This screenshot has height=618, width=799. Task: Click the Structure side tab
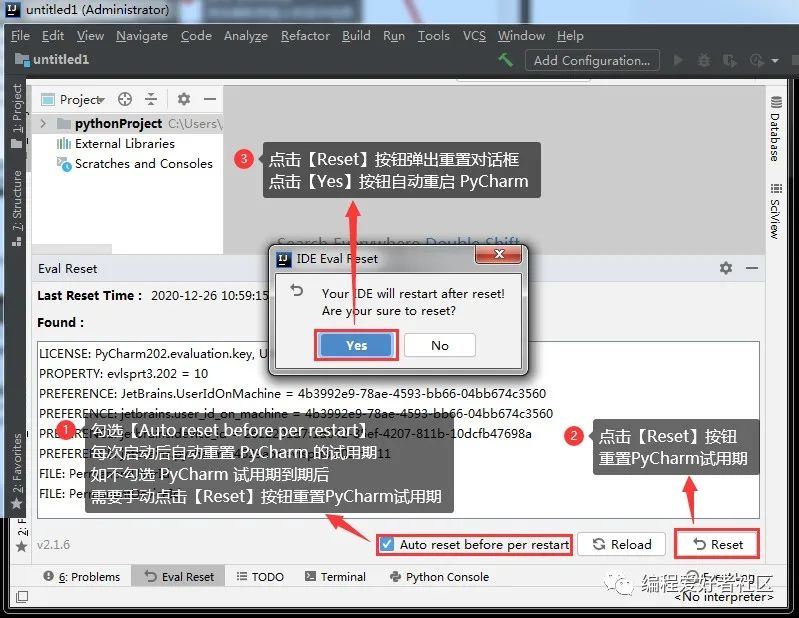click(x=17, y=208)
